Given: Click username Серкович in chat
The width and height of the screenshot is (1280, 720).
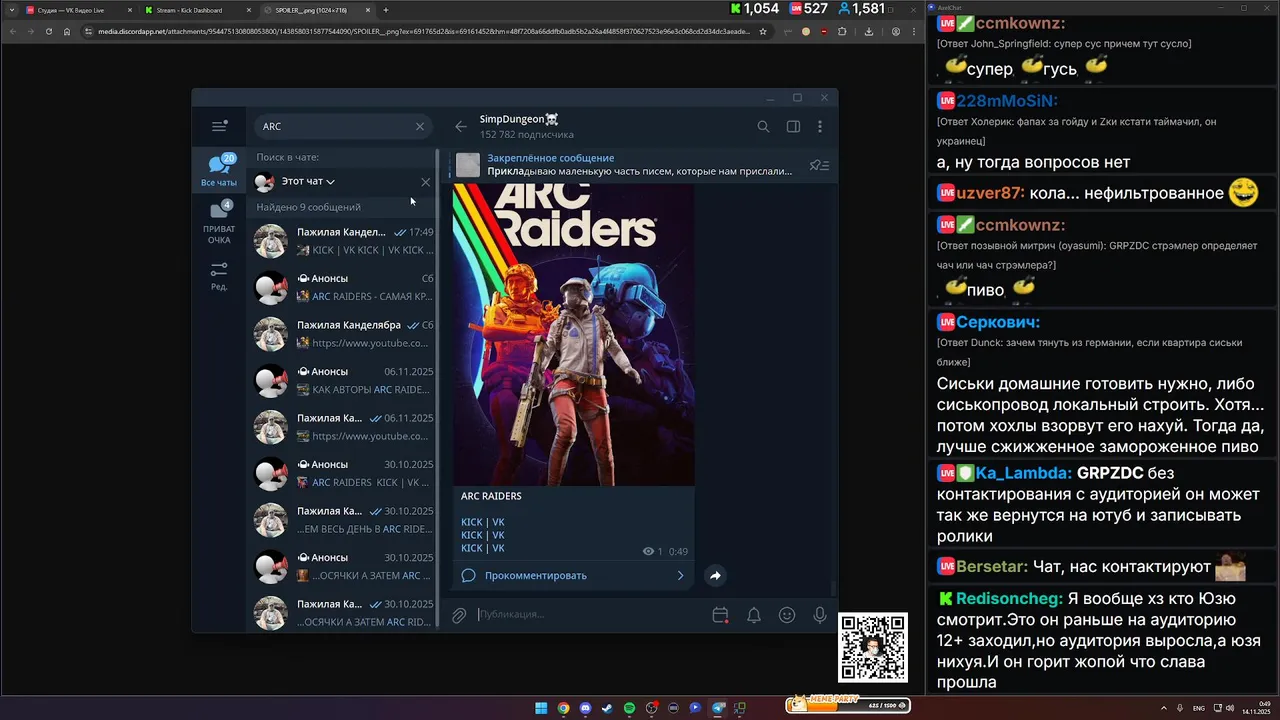Looking at the screenshot, I should pyautogui.click(x=998, y=322).
